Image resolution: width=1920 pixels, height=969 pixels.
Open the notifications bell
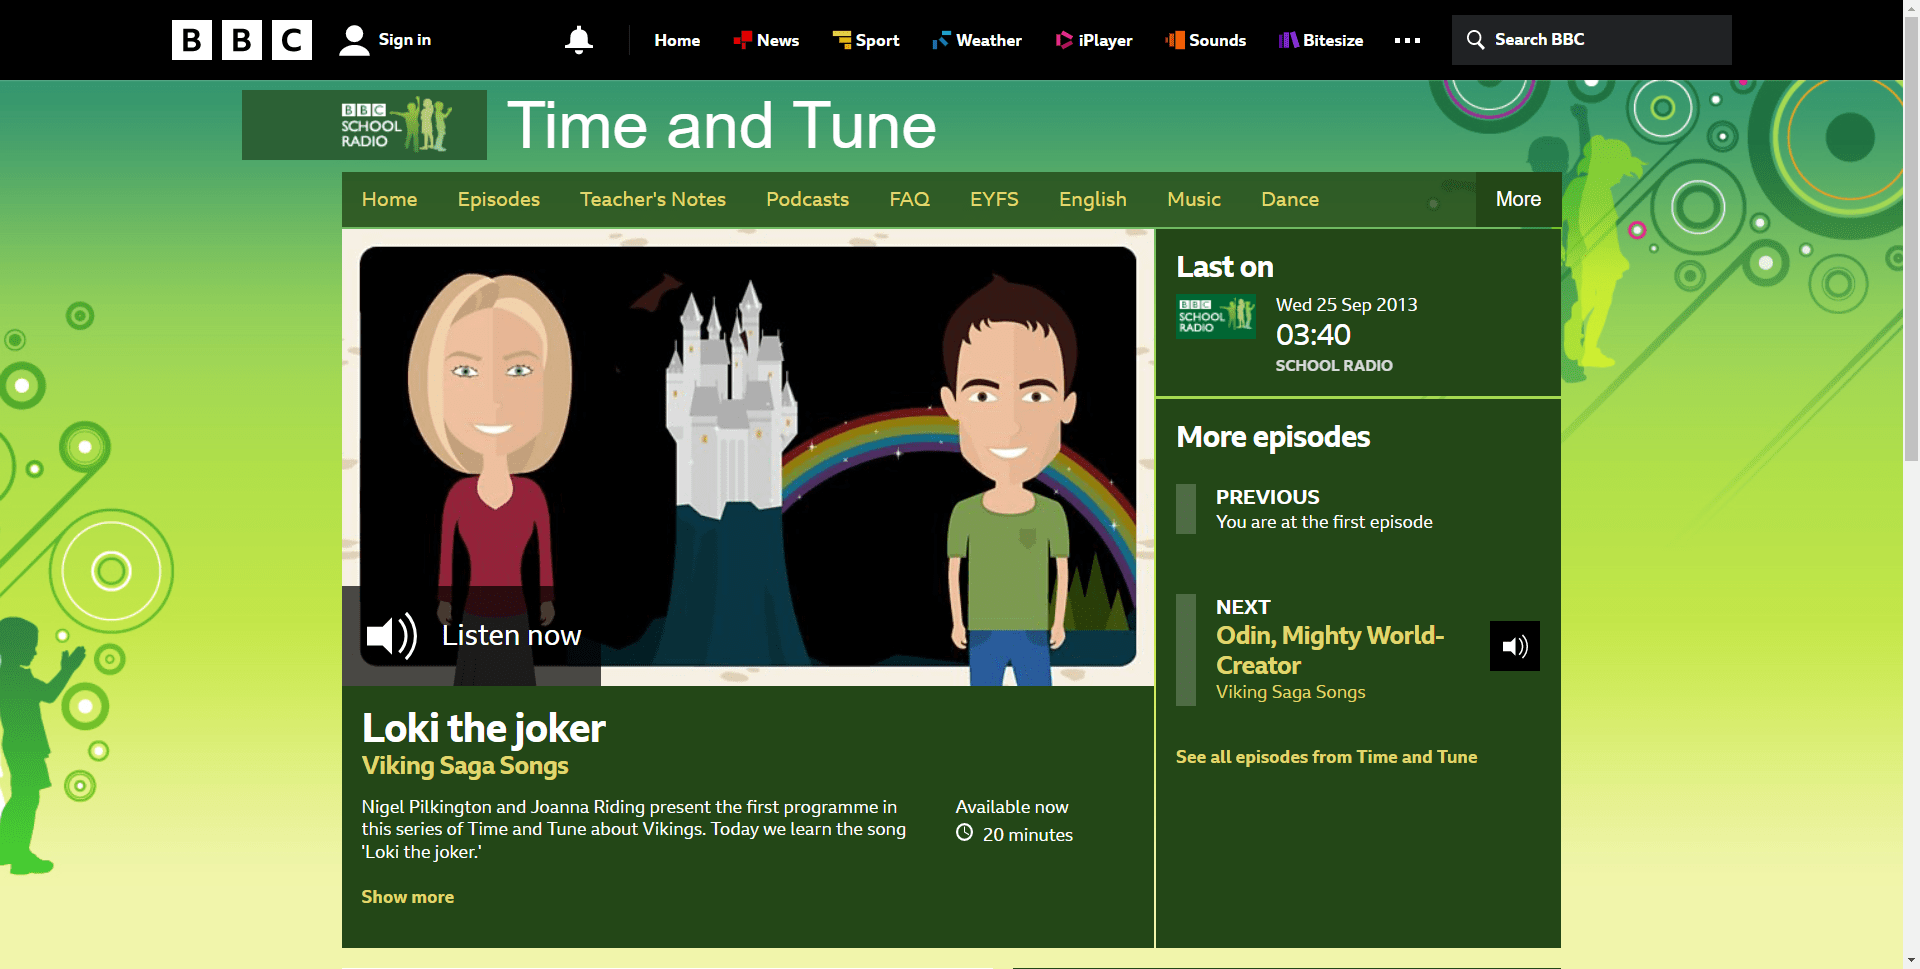pyautogui.click(x=580, y=40)
